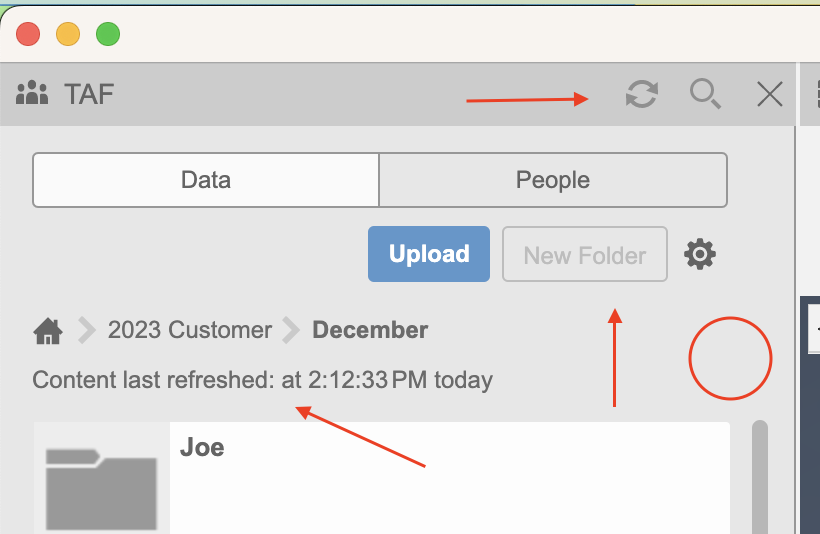Go to home via house icon

tap(48, 331)
